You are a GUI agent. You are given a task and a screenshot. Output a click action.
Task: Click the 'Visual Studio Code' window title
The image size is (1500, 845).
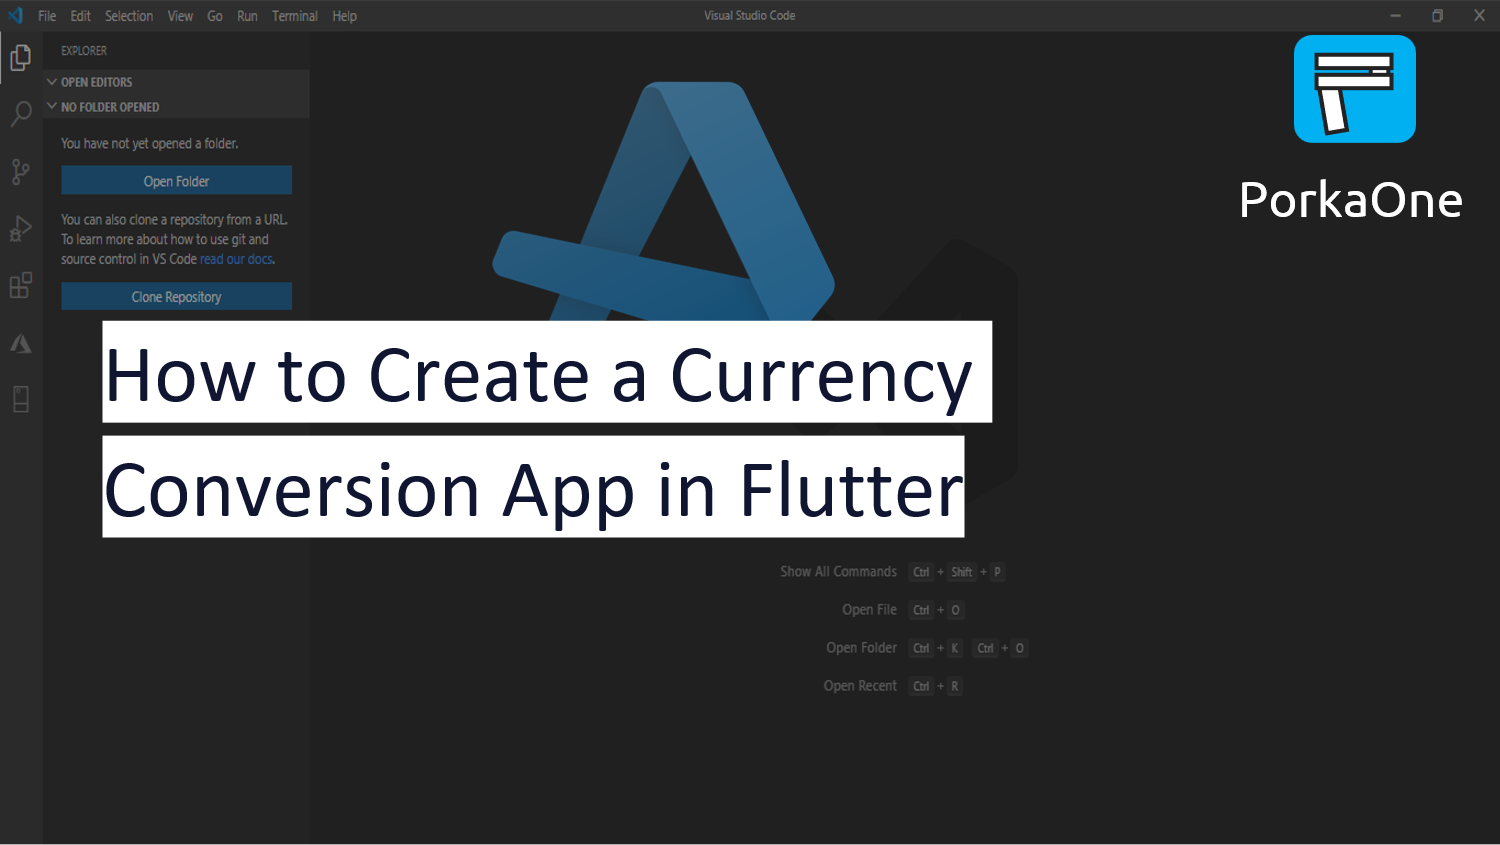[x=750, y=16]
